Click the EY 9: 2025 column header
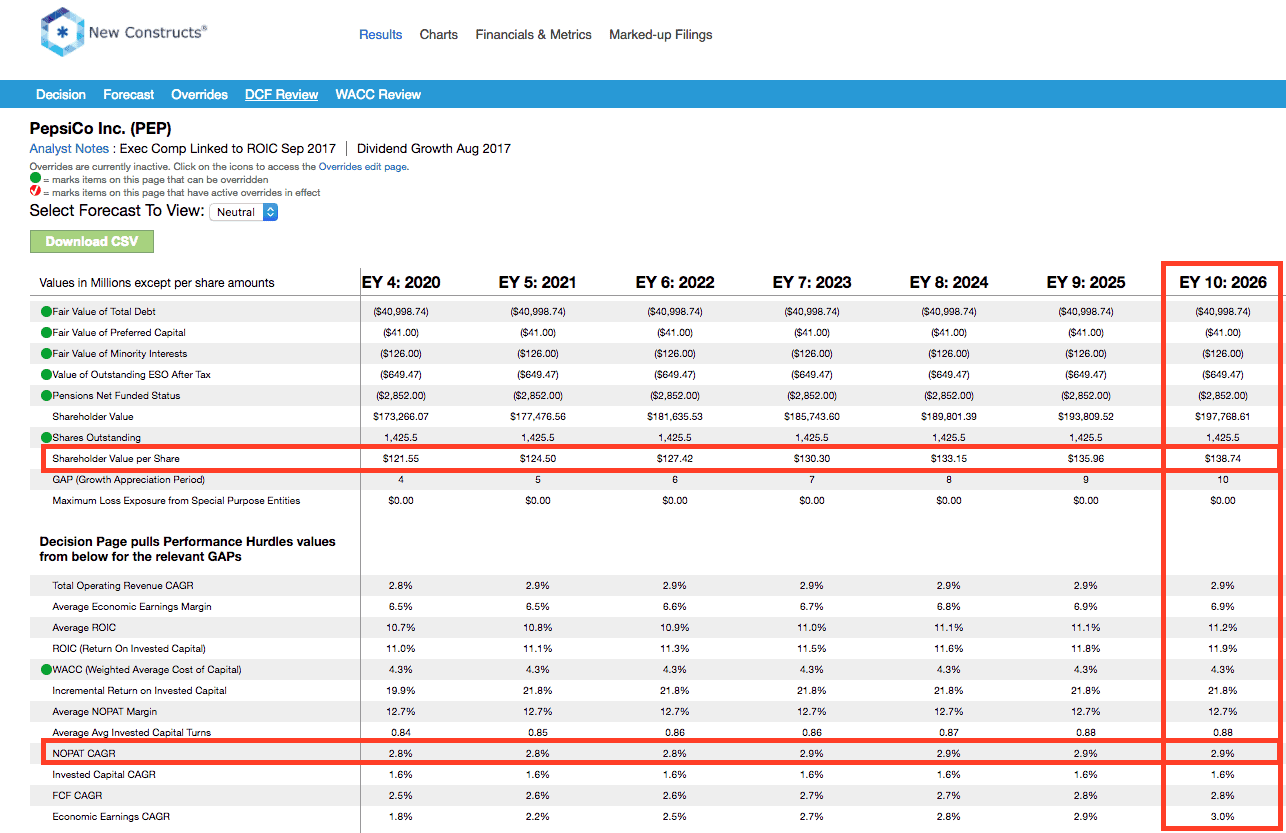The height and width of the screenshot is (833, 1286). coord(1086,283)
